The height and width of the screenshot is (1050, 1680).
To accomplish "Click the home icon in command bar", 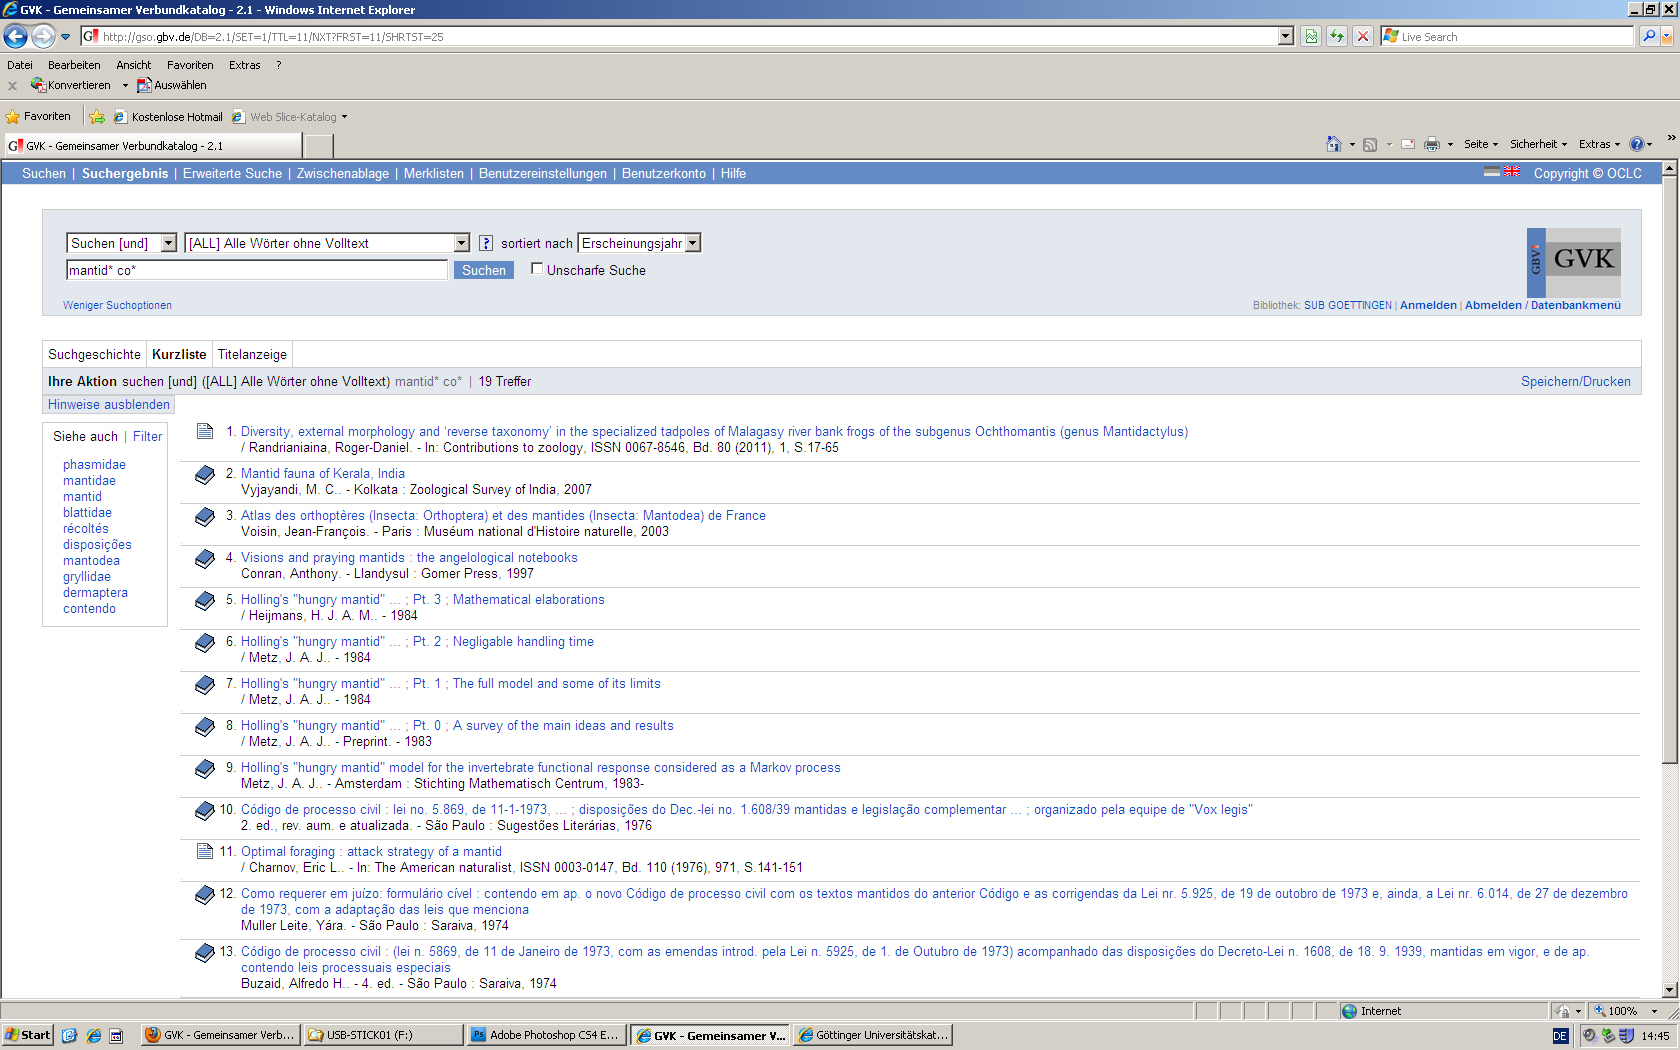I will 1333,144.
